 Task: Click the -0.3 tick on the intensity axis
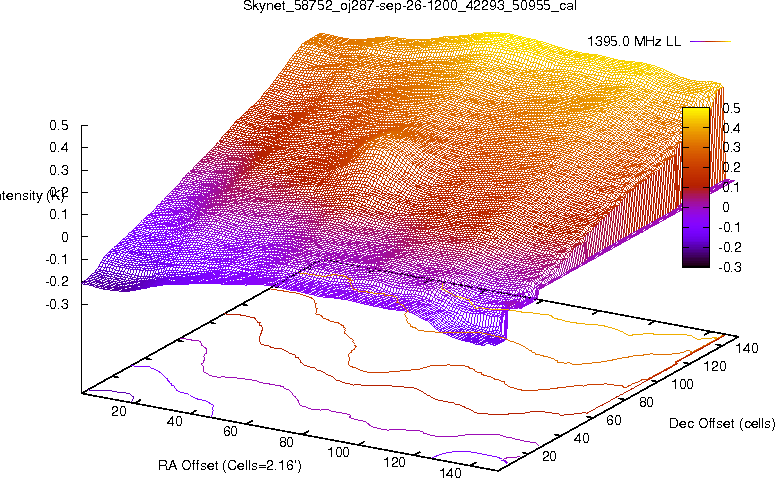tap(57, 304)
